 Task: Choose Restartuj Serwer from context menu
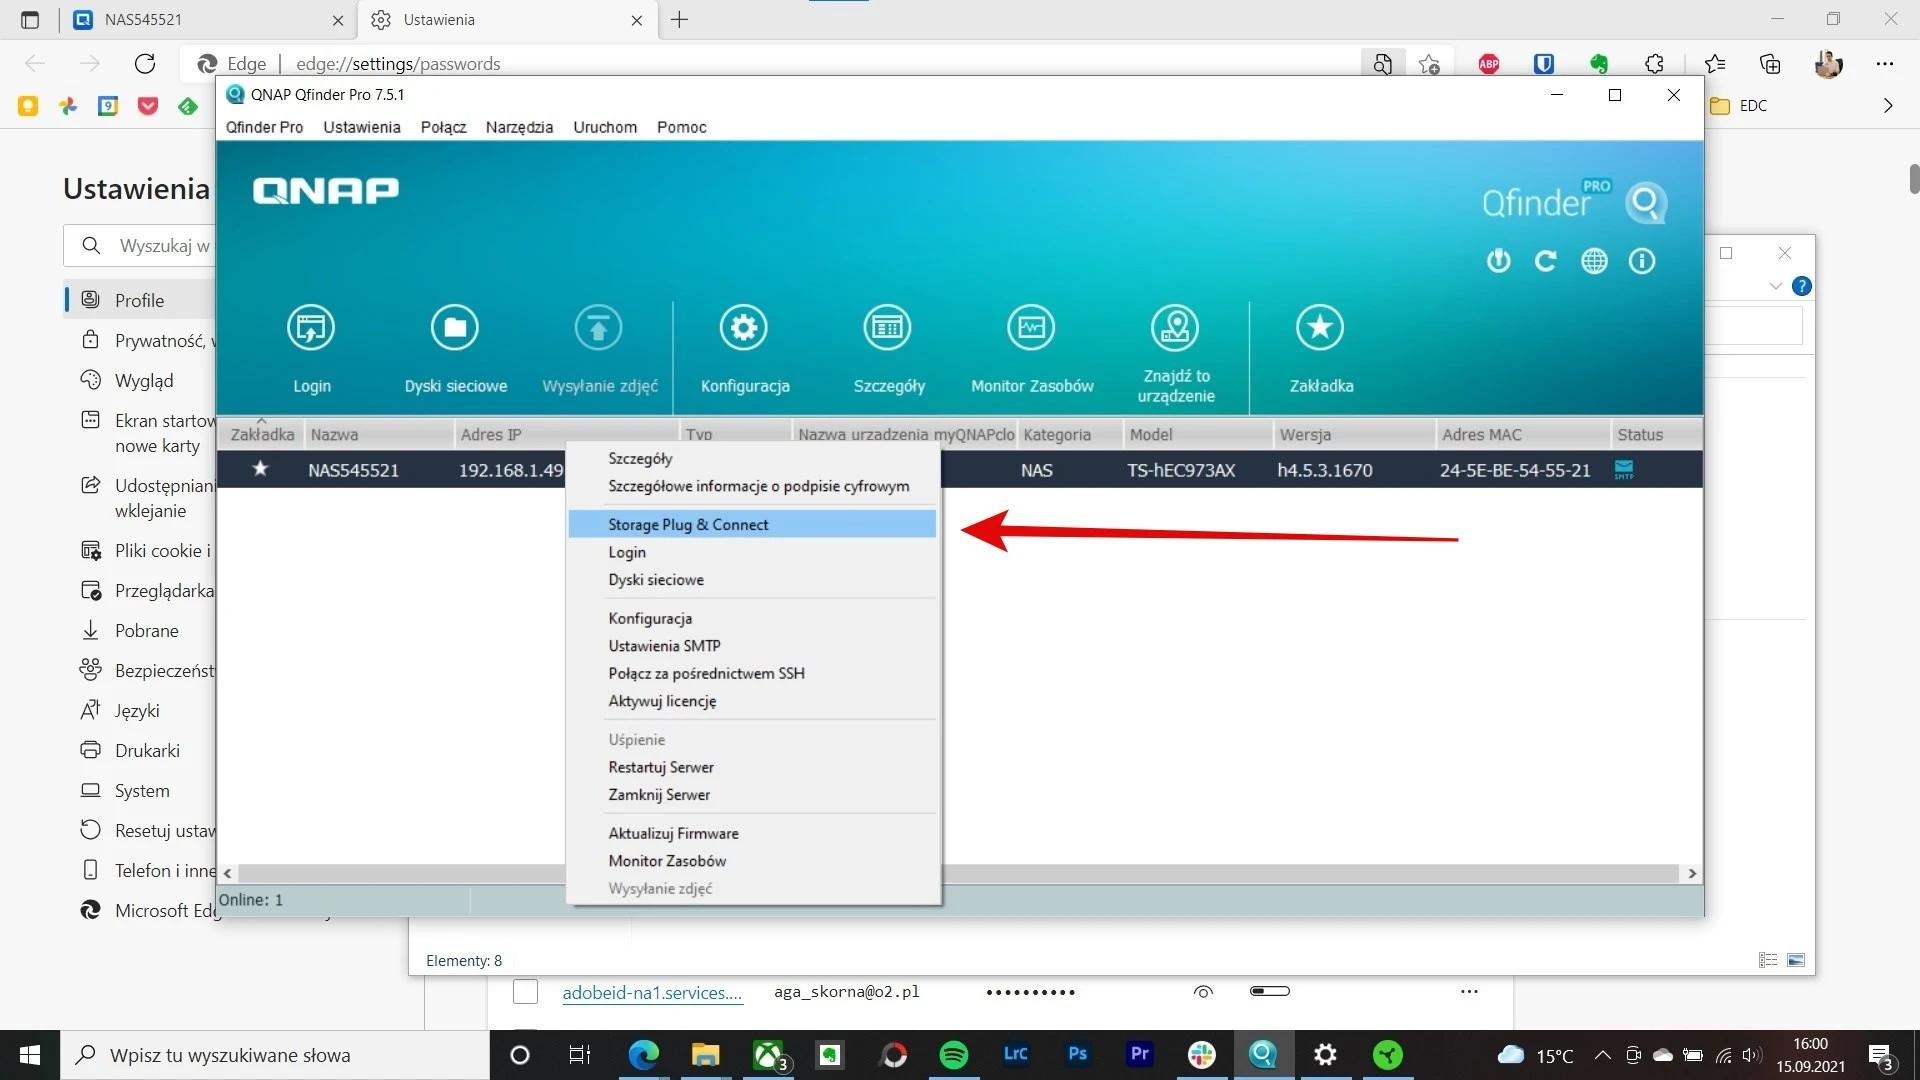tap(752, 767)
